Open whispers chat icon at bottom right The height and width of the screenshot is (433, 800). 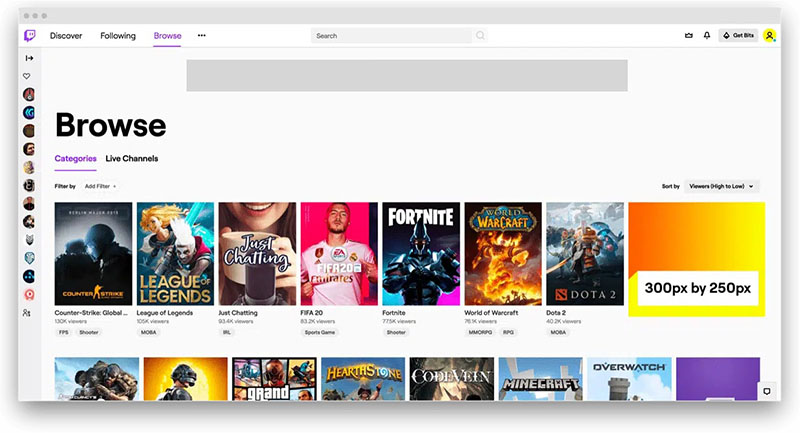(767, 391)
